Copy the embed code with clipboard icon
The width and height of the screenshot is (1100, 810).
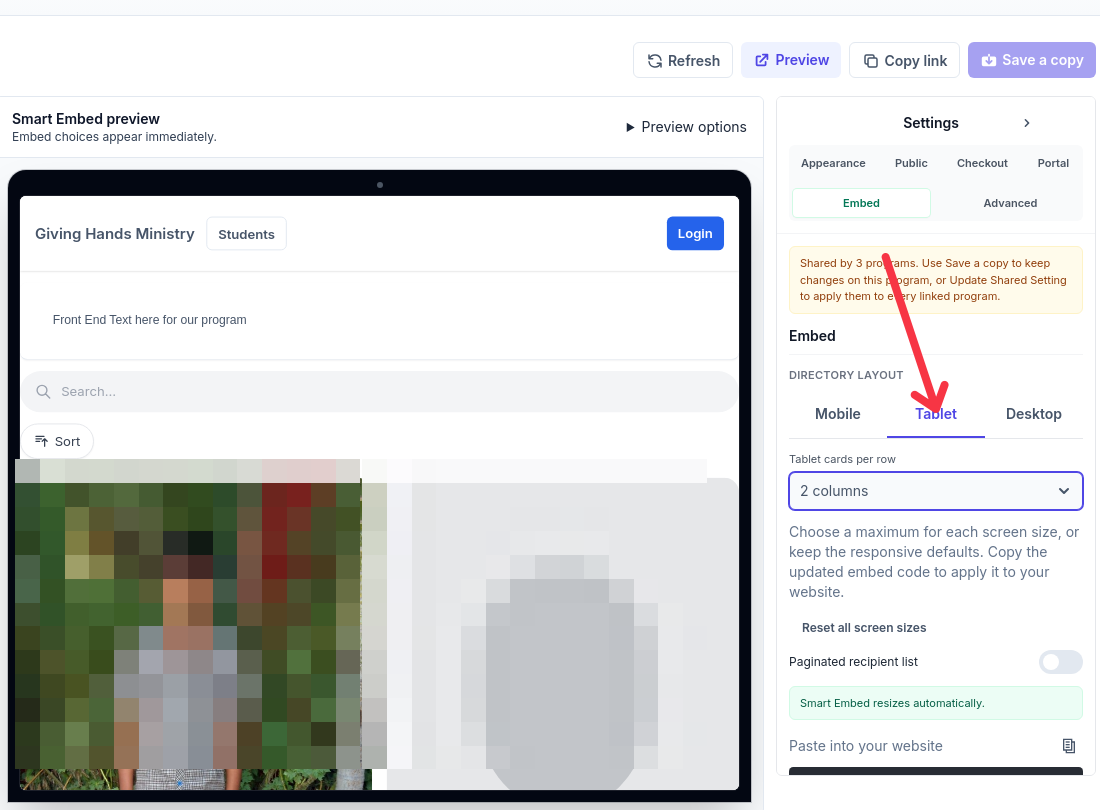[1068, 746]
